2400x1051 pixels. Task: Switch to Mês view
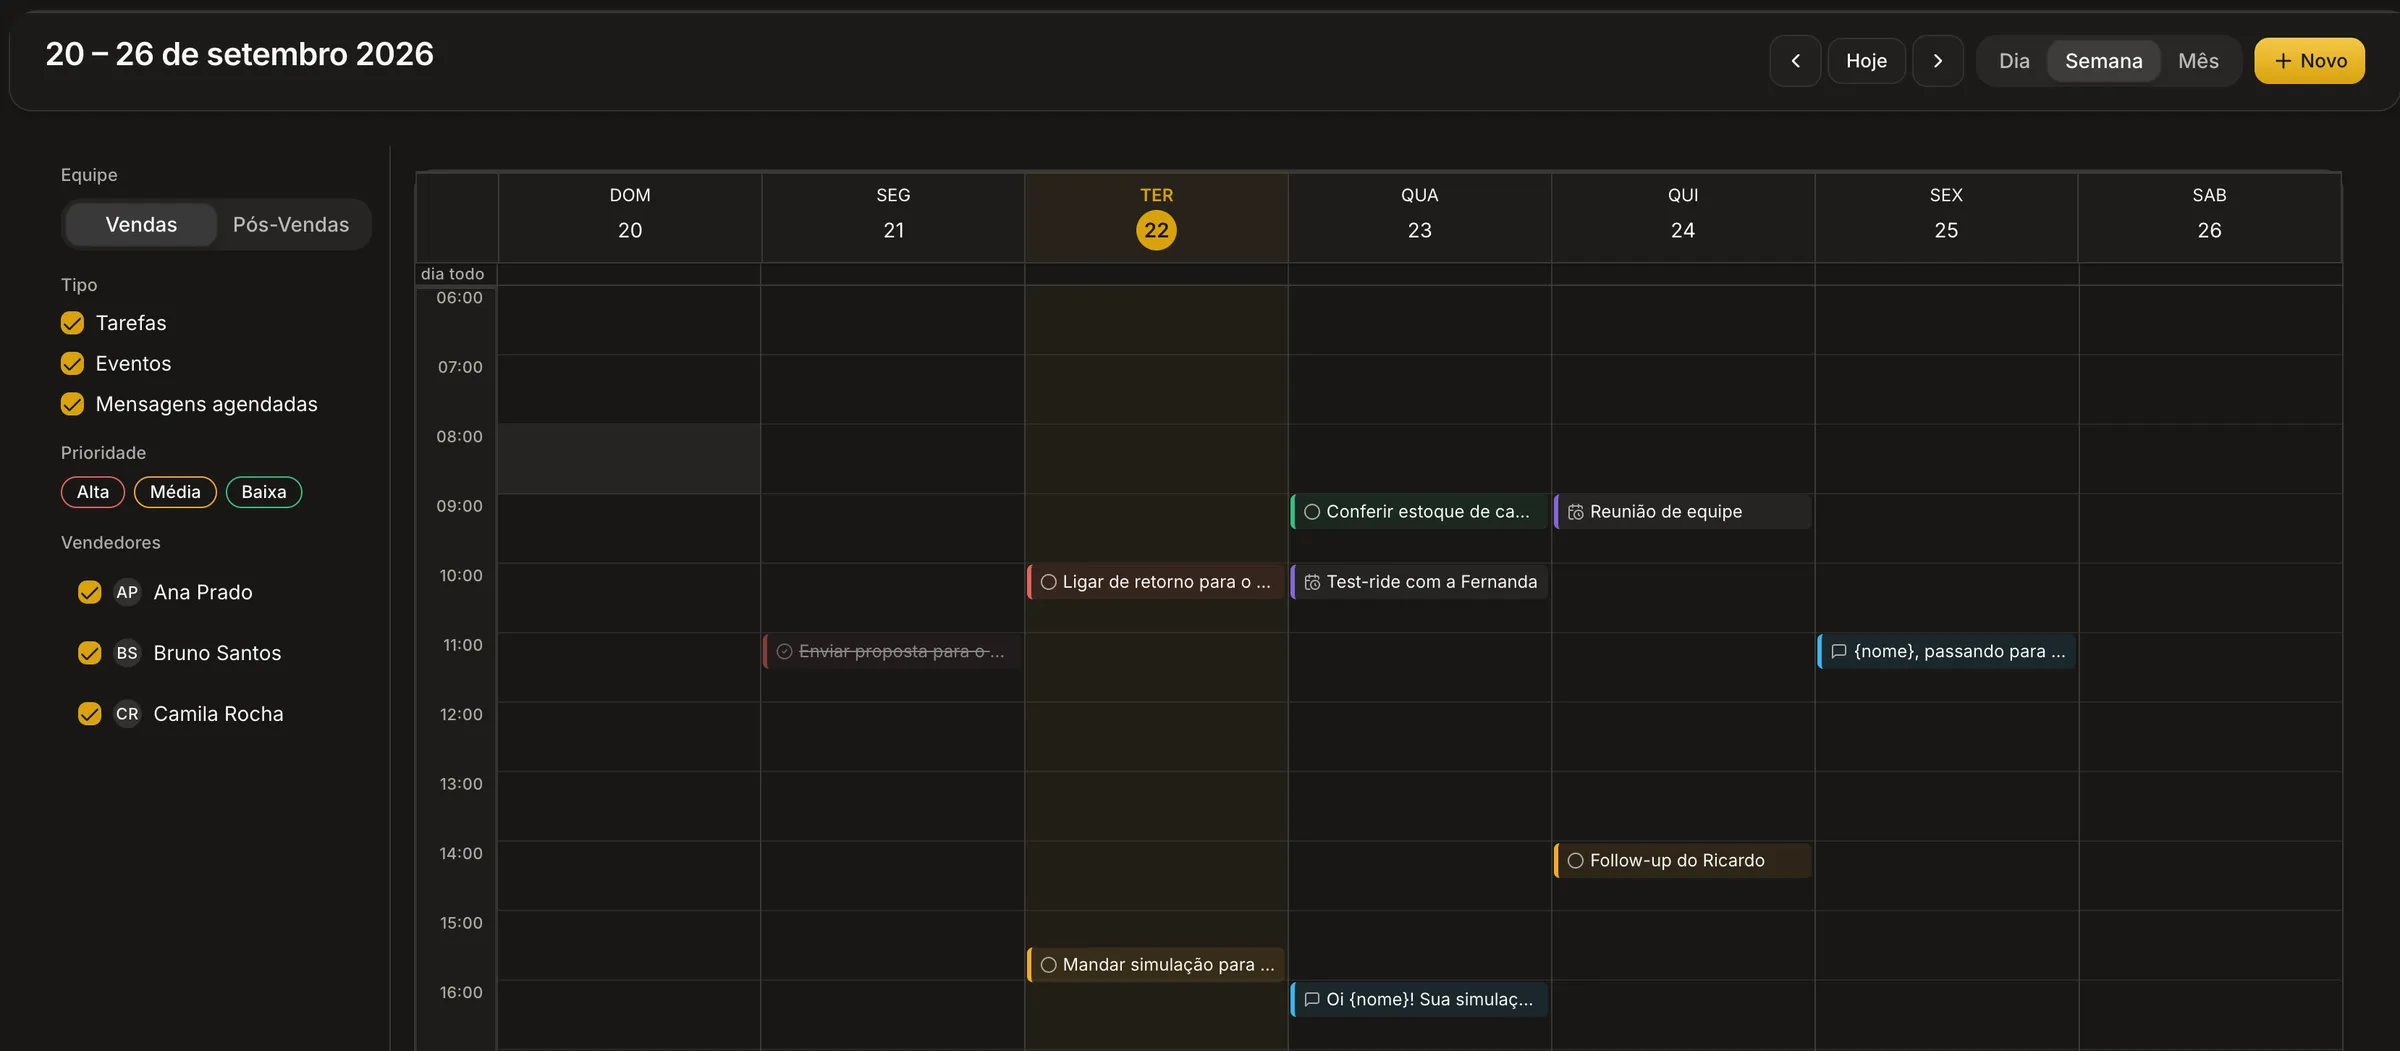[2198, 61]
